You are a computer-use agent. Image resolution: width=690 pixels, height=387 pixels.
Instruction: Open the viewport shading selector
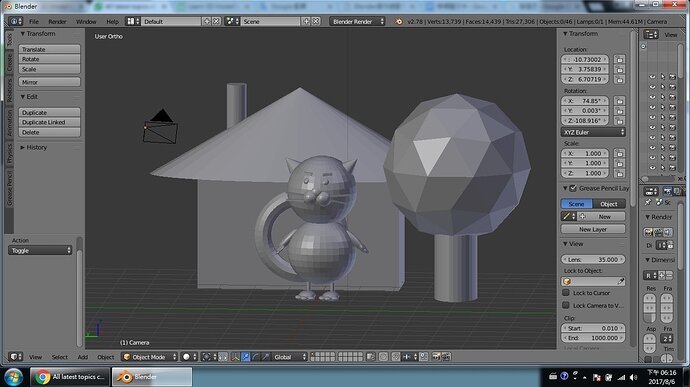tap(189, 357)
